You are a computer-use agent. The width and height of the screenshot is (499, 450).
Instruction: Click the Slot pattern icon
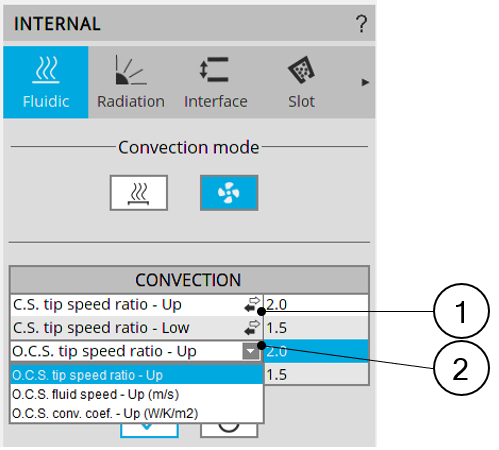(301, 70)
